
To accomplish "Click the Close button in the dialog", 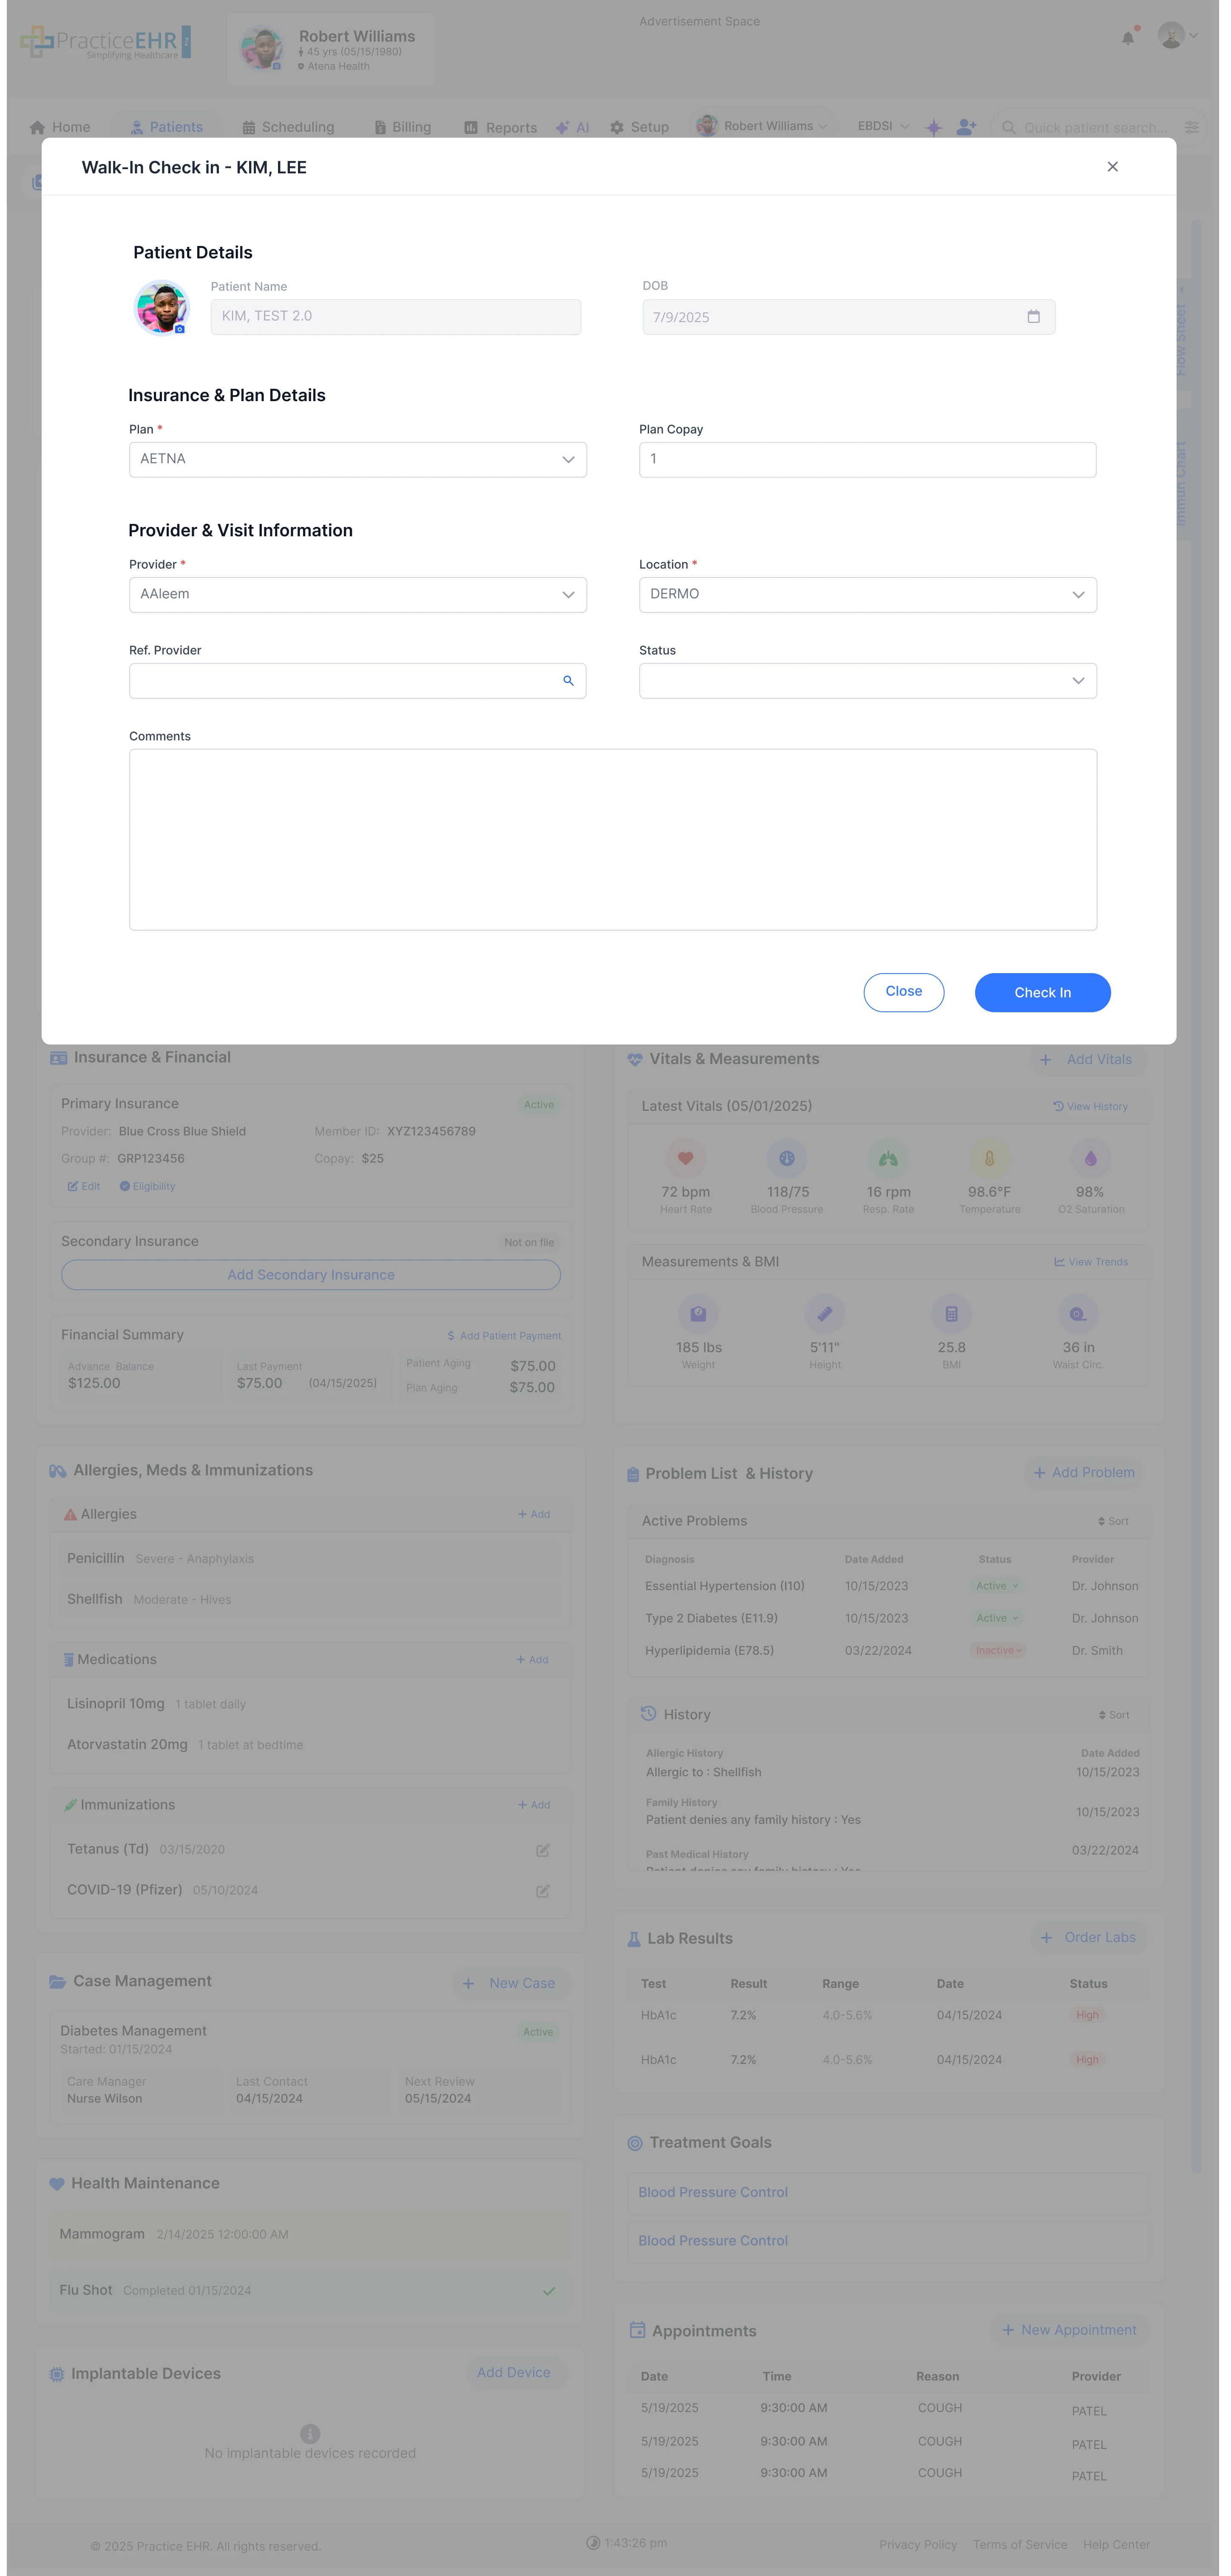I will [x=903, y=992].
